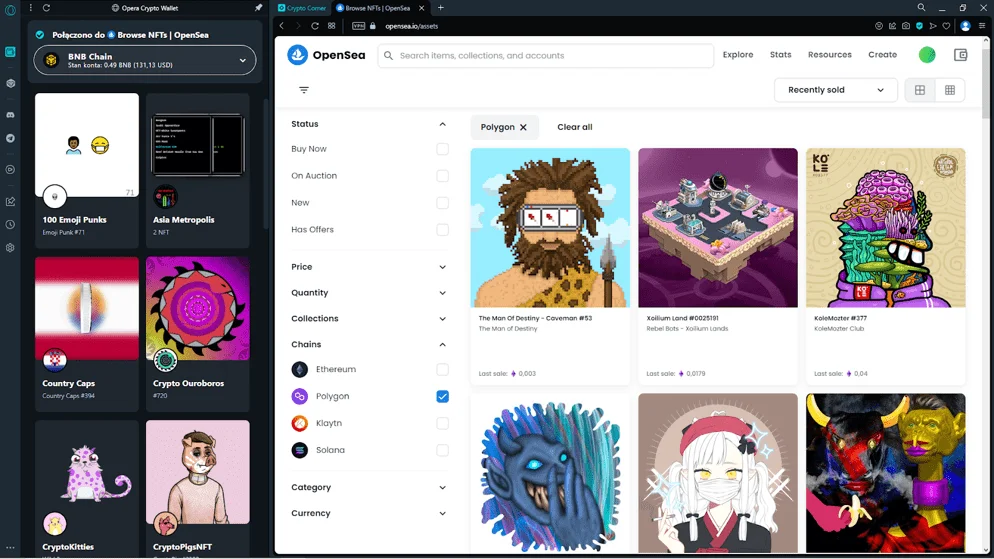Go back in browser history
The width and height of the screenshot is (994, 559).
[281, 26]
